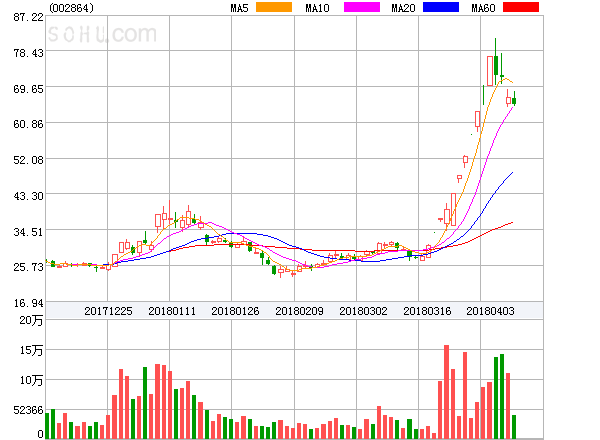Click date label 20180126
The image size is (600, 440).
coord(235,311)
